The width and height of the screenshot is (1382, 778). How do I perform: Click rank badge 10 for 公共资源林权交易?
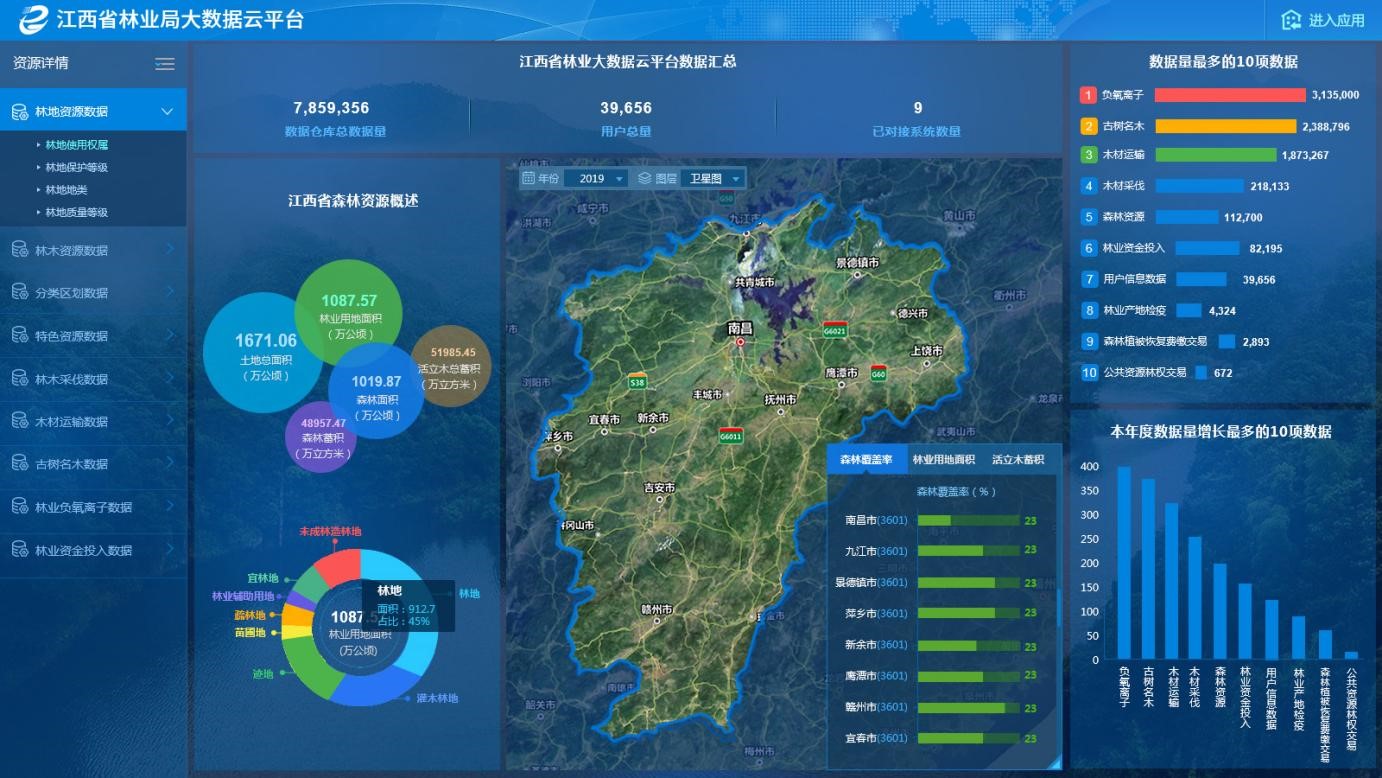(x=1089, y=373)
